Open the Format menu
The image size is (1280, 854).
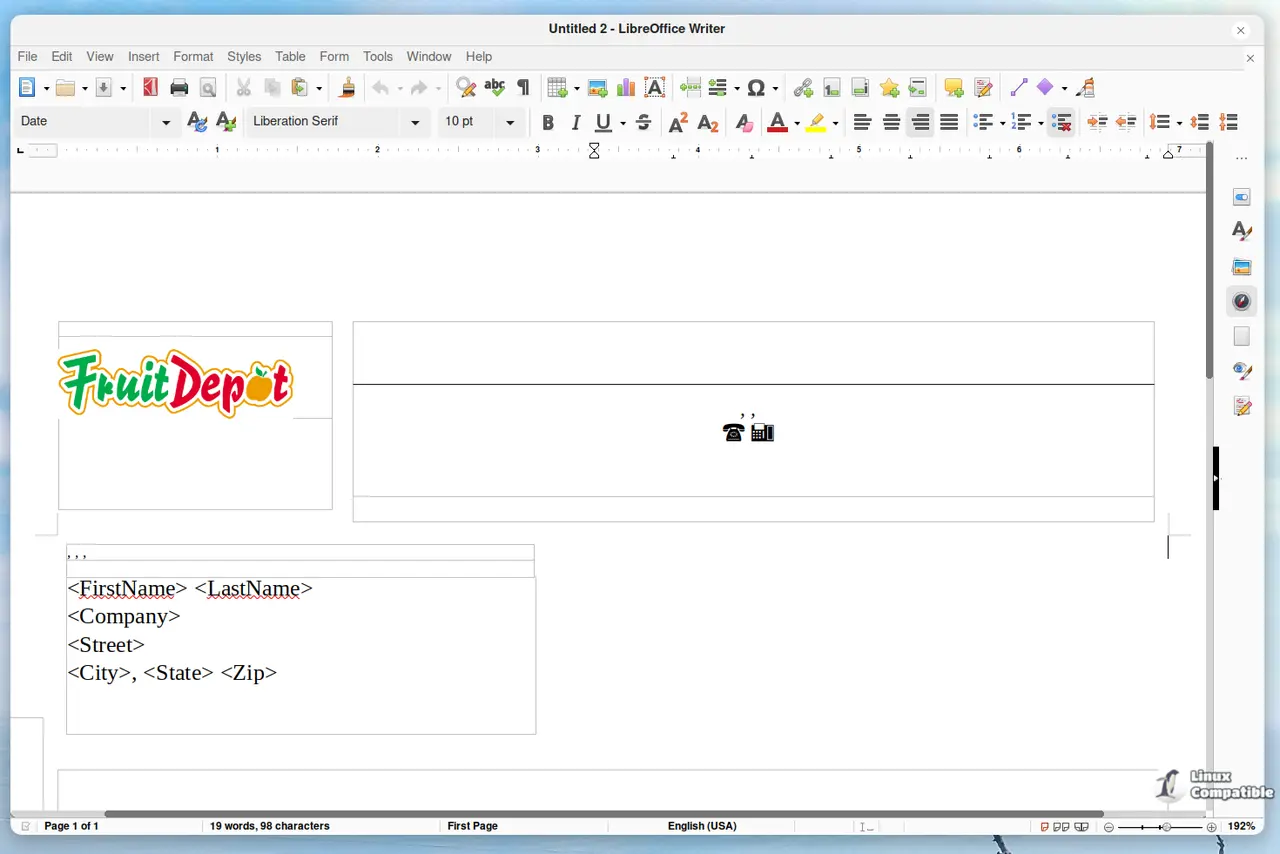pyautogui.click(x=193, y=57)
